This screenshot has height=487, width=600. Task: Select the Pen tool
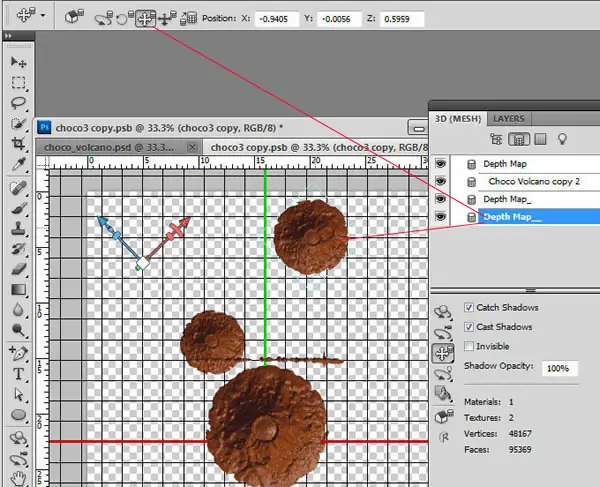coord(18,353)
